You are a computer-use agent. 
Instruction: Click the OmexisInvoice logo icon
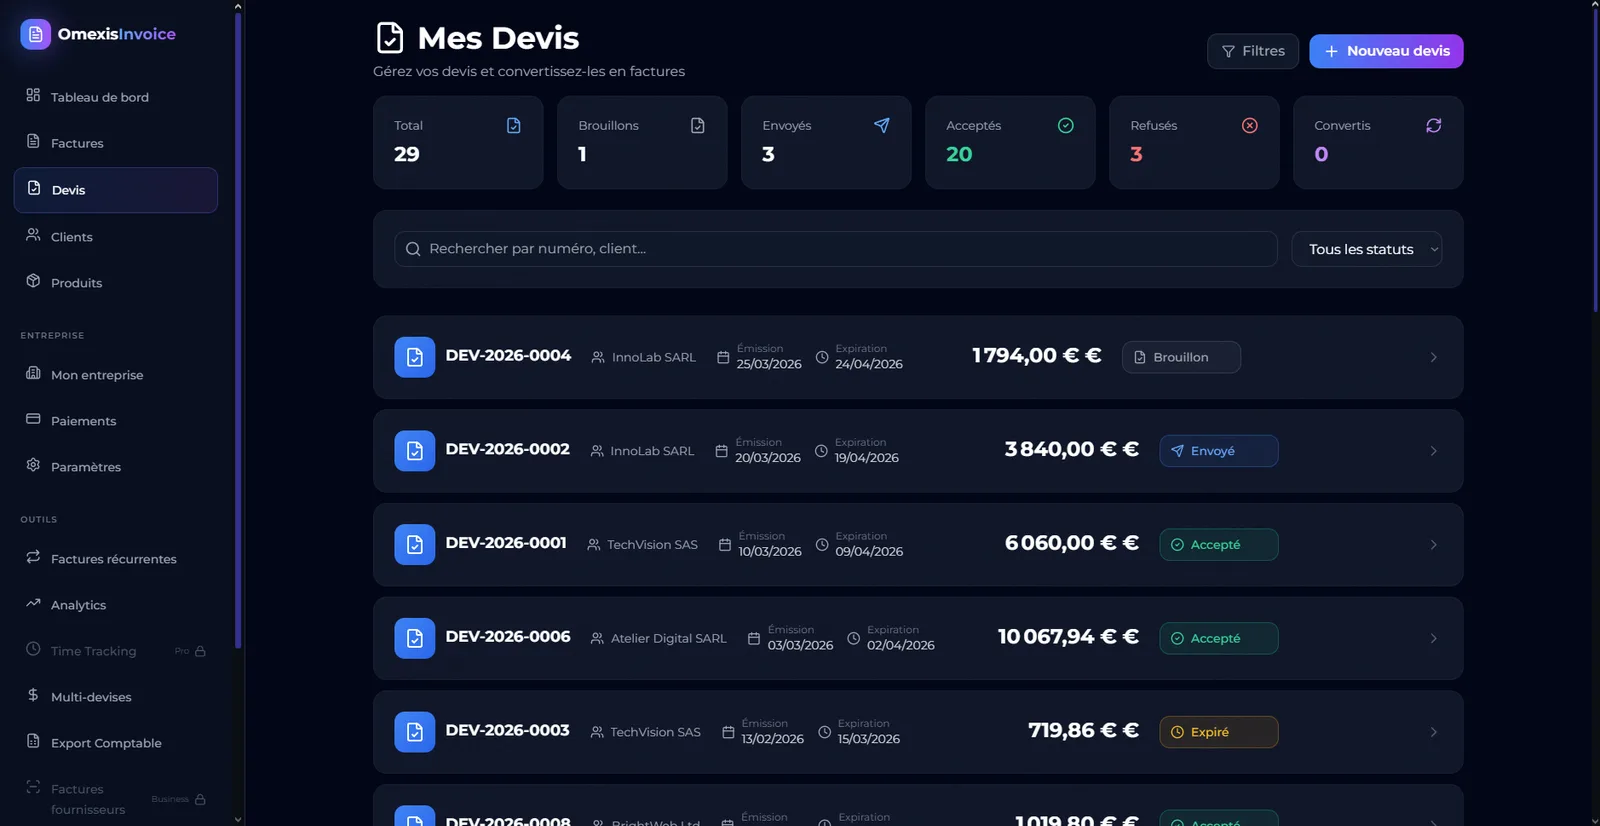click(x=35, y=34)
